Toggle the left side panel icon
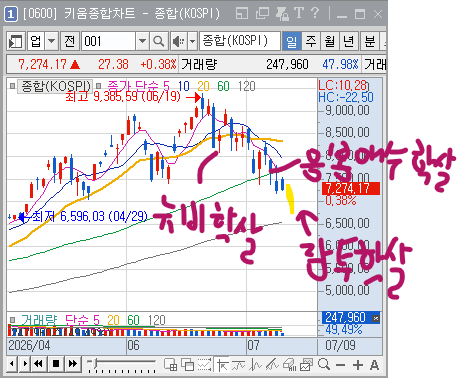This screenshot has height=378, width=457. pyautogui.click(x=16, y=42)
